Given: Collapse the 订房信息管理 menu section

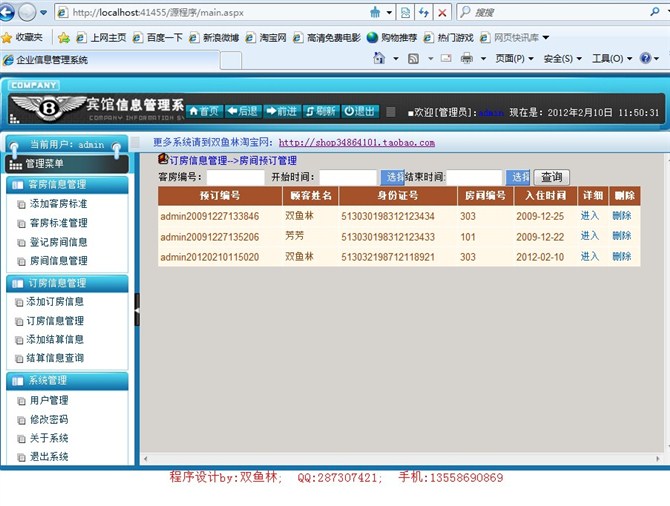Looking at the screenshot, I should click(68, 283).
